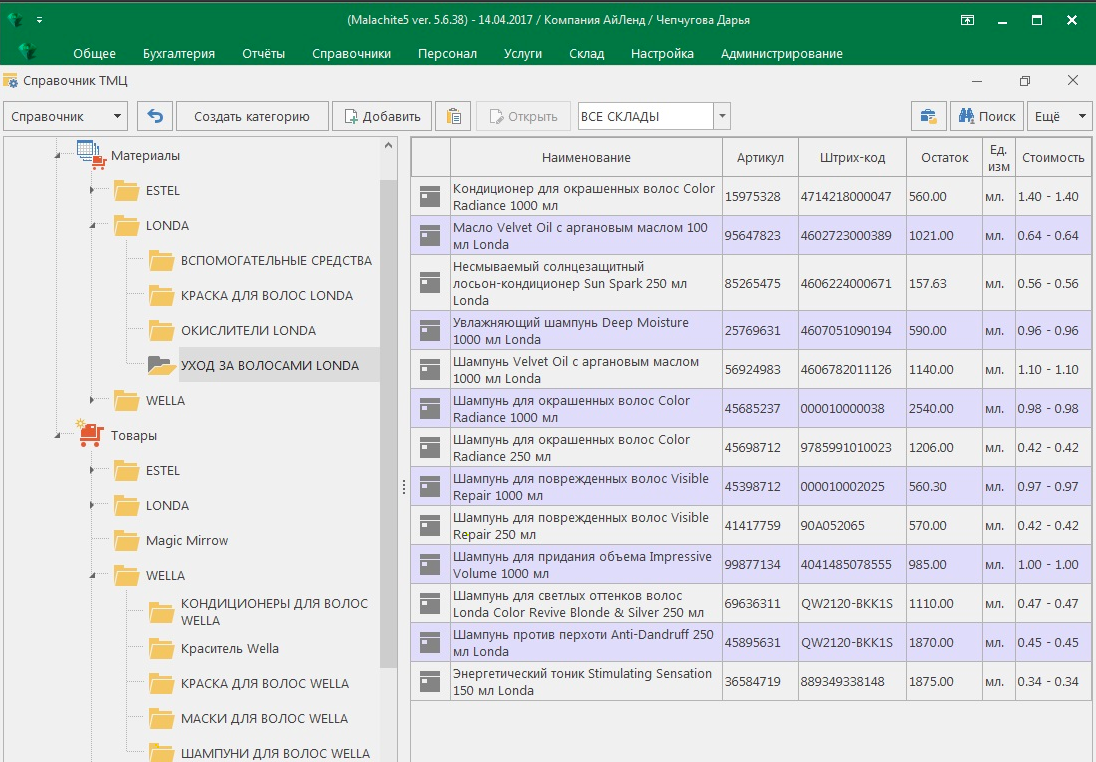Open the Справочник dropdown in the toolbar
This screenshot has width=1096, height=762.
point(66,116)
